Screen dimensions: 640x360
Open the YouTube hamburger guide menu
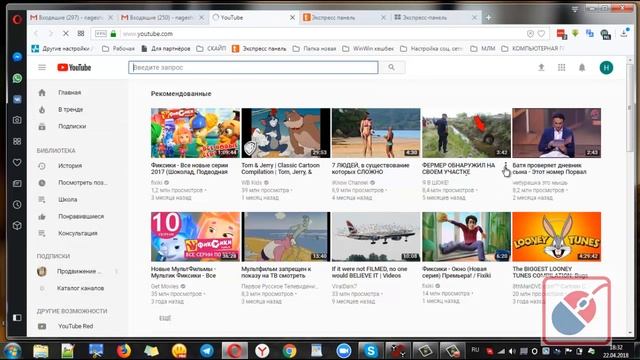42,67
